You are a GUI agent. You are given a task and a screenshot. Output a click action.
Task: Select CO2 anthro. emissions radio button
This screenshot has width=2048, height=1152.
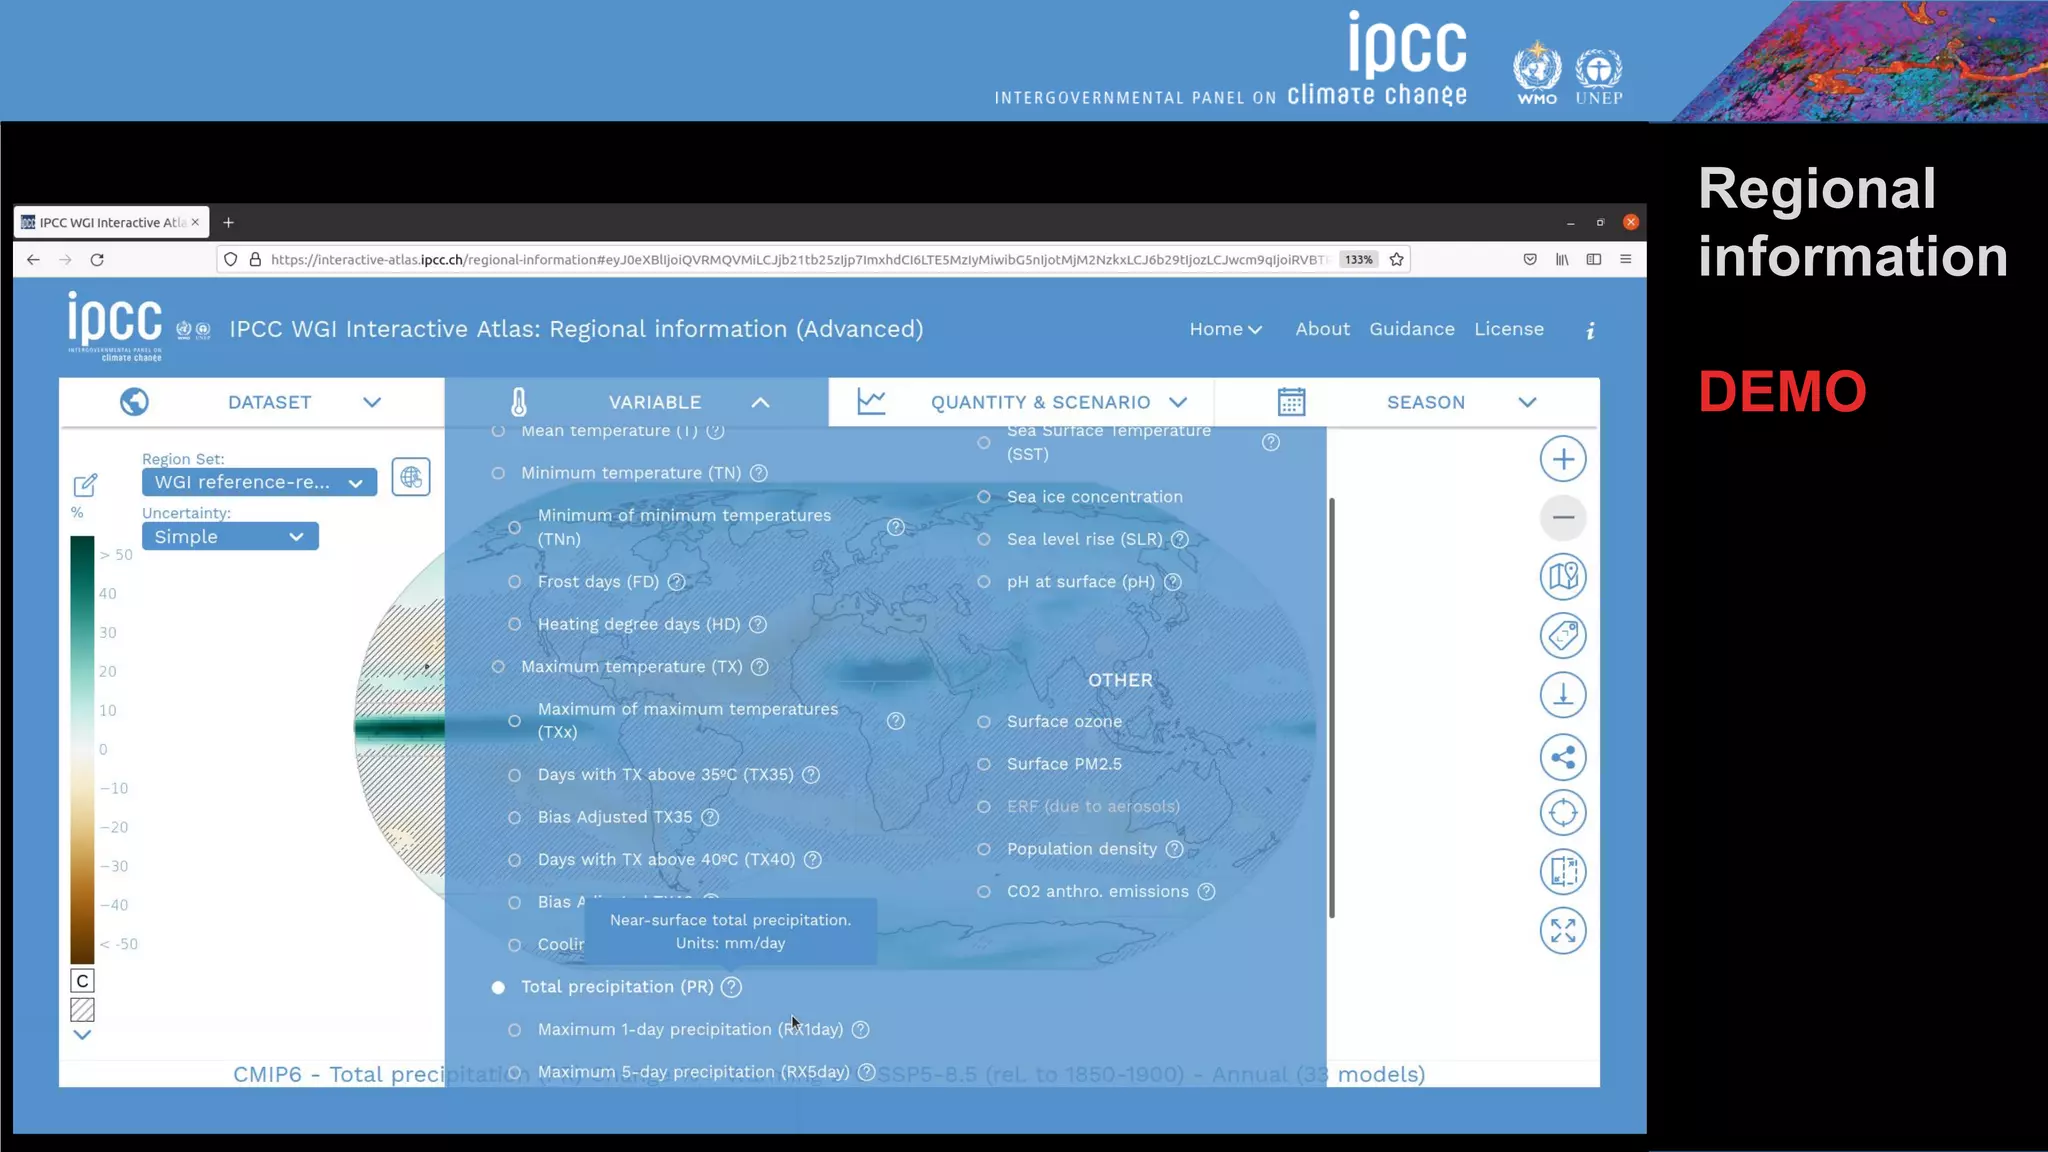tap(984, 891)
